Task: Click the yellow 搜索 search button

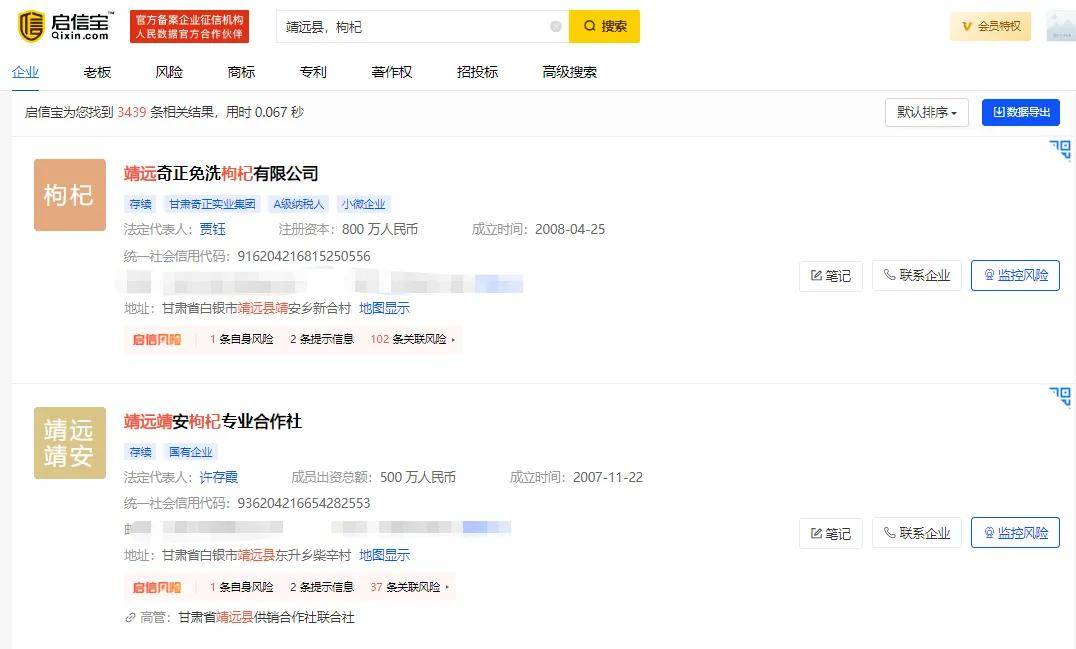Action: tap(605, 27)
